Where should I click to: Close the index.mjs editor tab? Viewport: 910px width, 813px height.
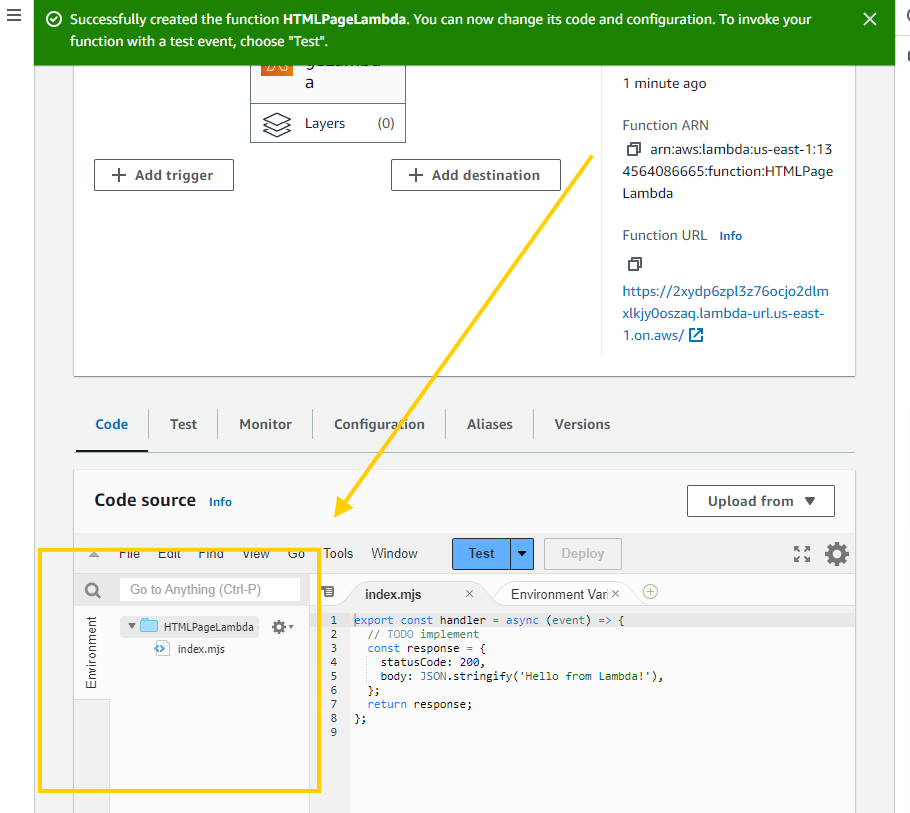[470, 594]
